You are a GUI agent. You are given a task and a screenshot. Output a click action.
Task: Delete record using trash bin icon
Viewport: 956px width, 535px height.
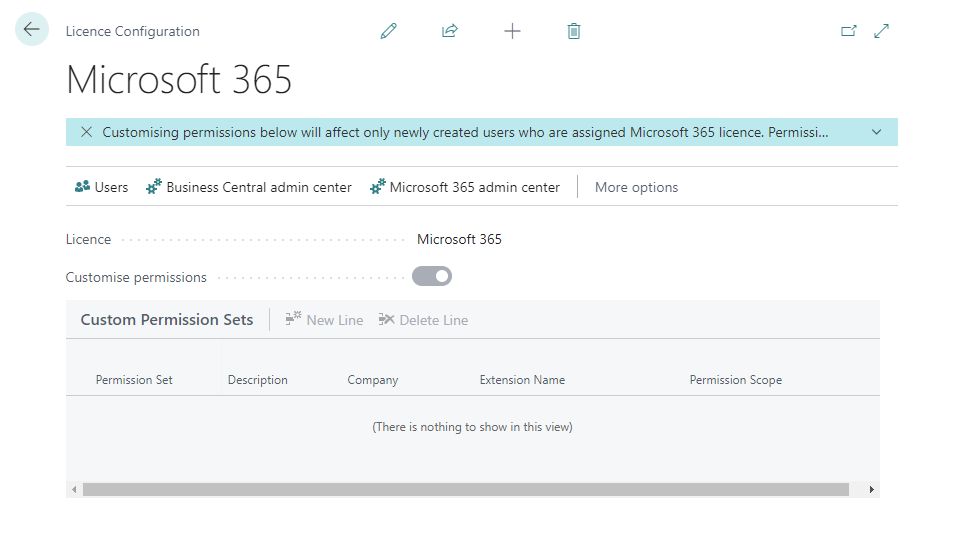pyautogui.click(x=574, y=31)
